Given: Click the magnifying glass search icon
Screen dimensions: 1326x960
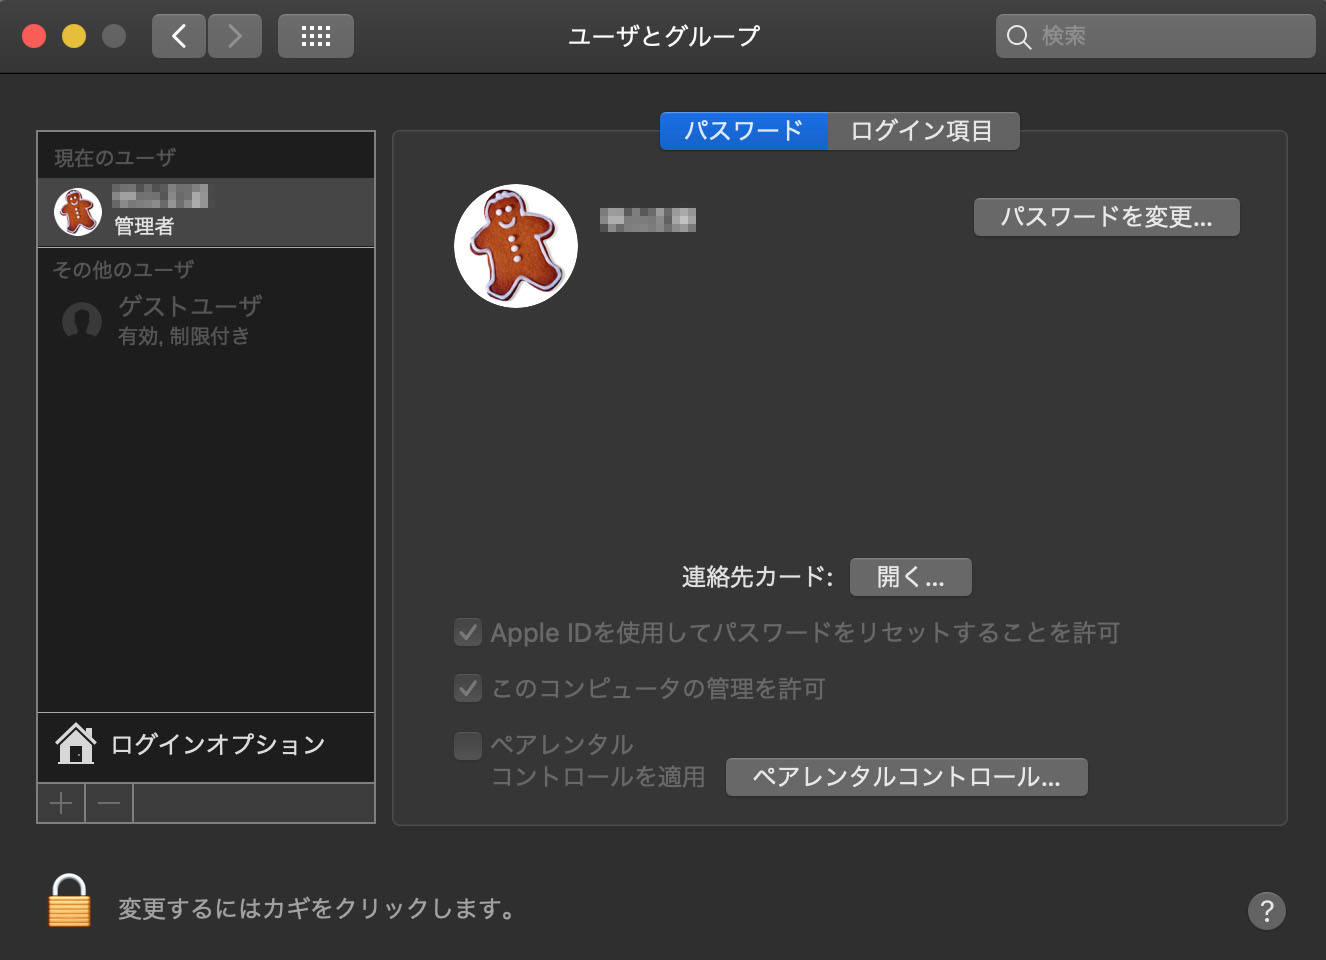Looking at the screenshot, I should click(1018, 37).
